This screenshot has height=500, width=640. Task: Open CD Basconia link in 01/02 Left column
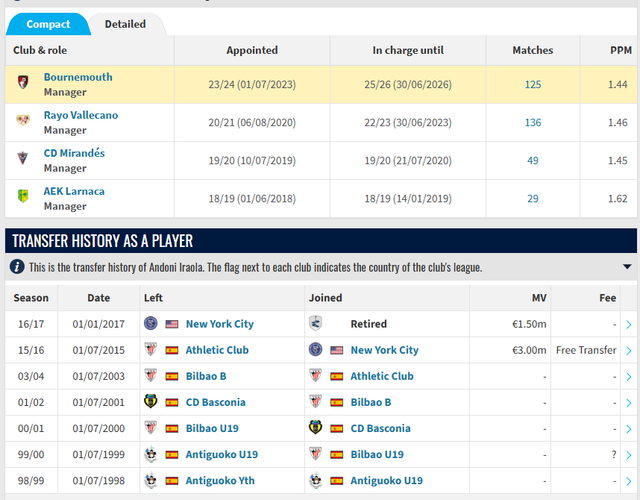click(x=216, y=402)
